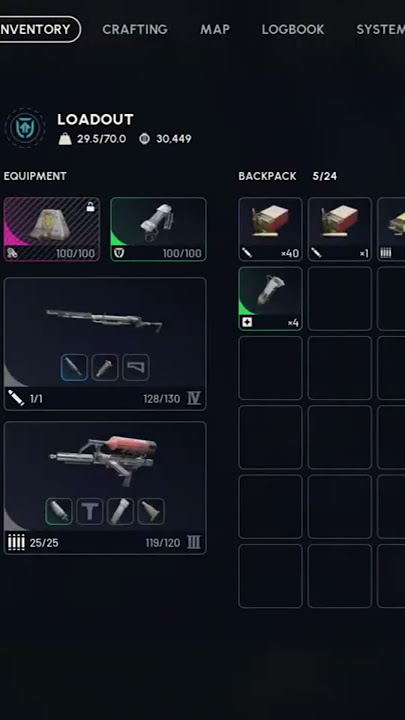Click the lock icon on augment slot

coord(91,207)
